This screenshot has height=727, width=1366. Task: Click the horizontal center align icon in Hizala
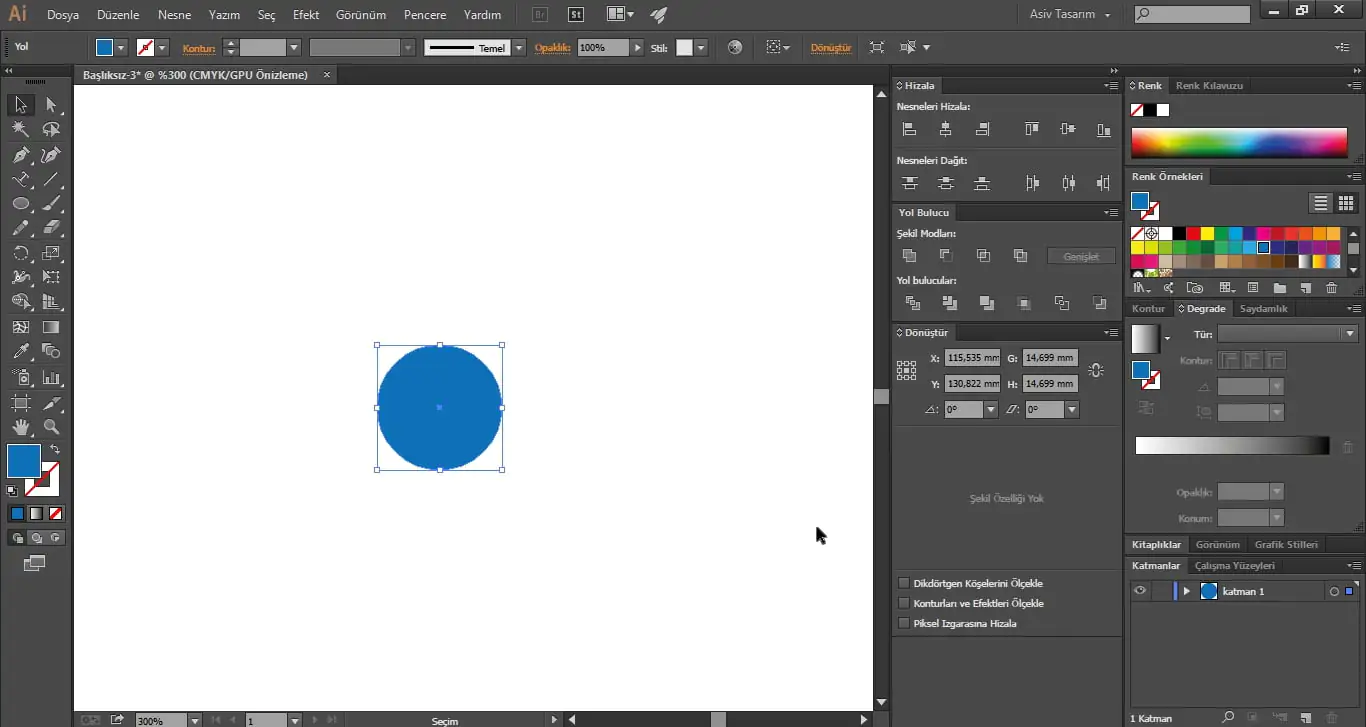(945, 128)
